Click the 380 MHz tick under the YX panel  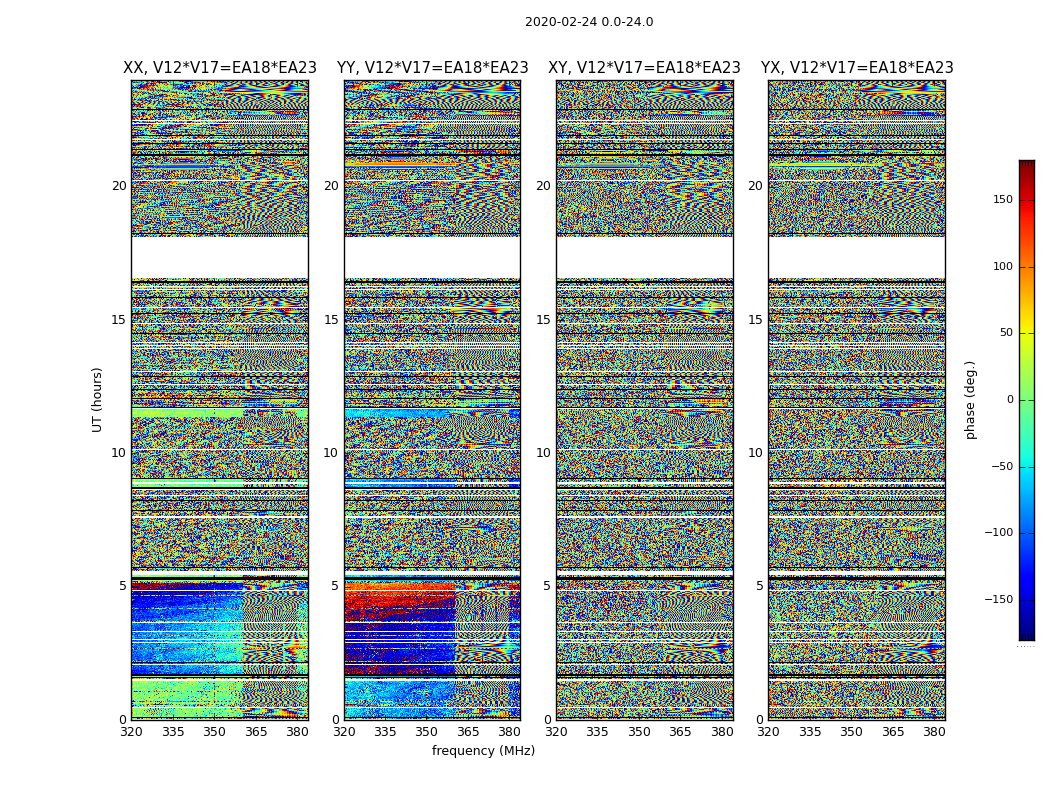[x=934, y=732]
